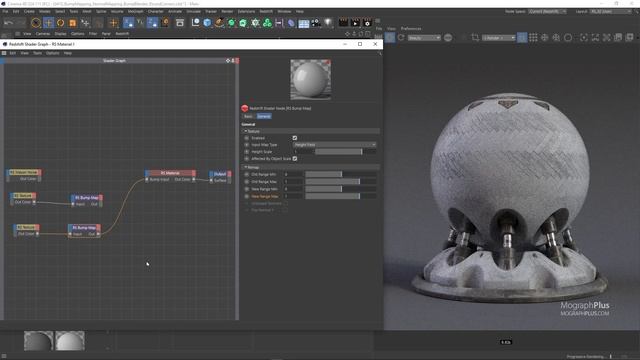
Task: Click Input Map Type animation dot
Action: point(247,145)
